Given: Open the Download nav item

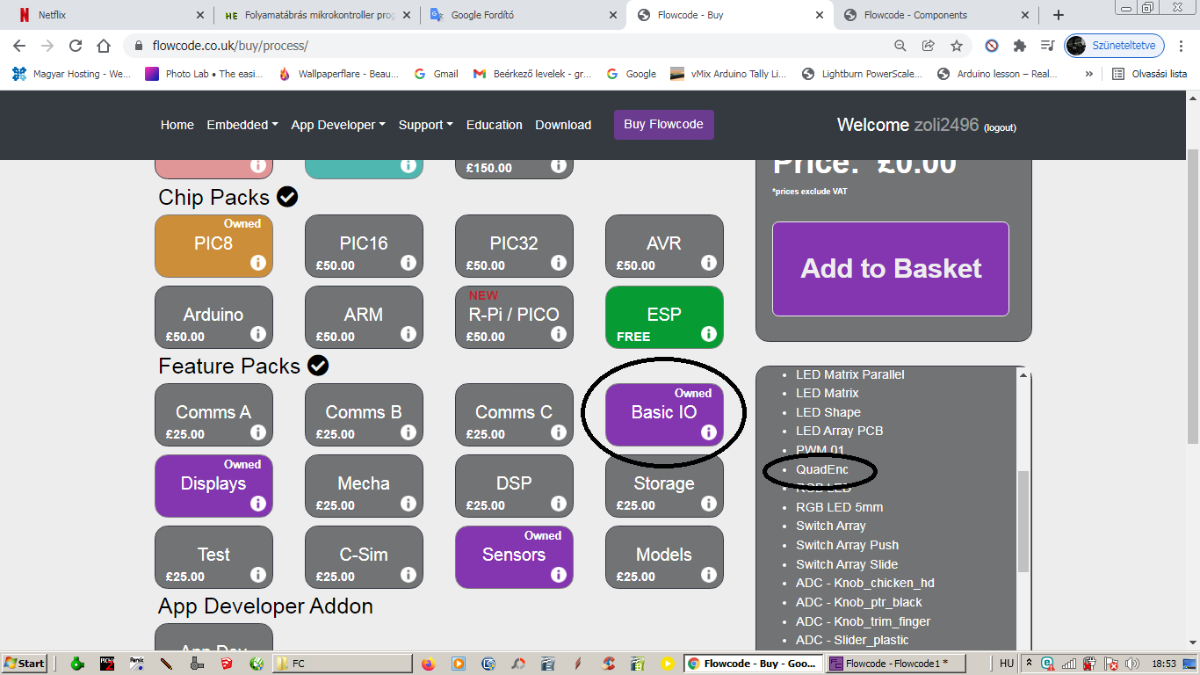Looking at the screenshot, I should [563, 125].
